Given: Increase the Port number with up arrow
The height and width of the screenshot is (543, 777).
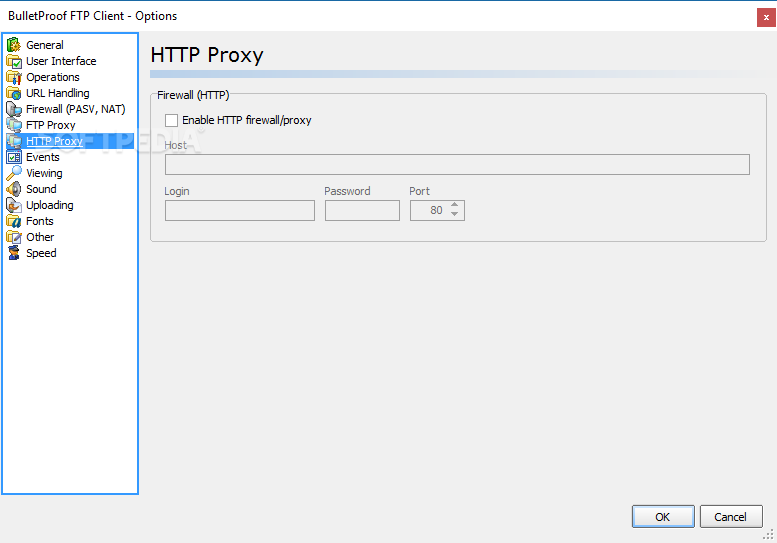Looking at the screenshot, I should 454,205.
